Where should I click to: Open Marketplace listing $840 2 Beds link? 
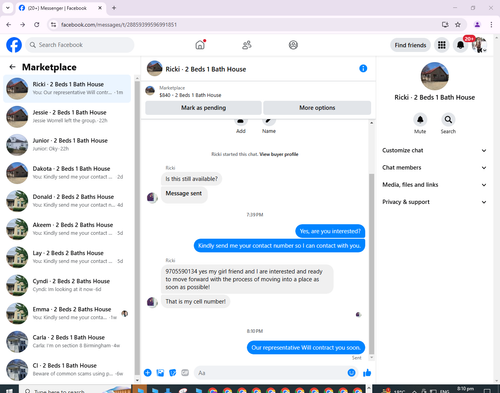pyautogui.click(x=190, y=95)
